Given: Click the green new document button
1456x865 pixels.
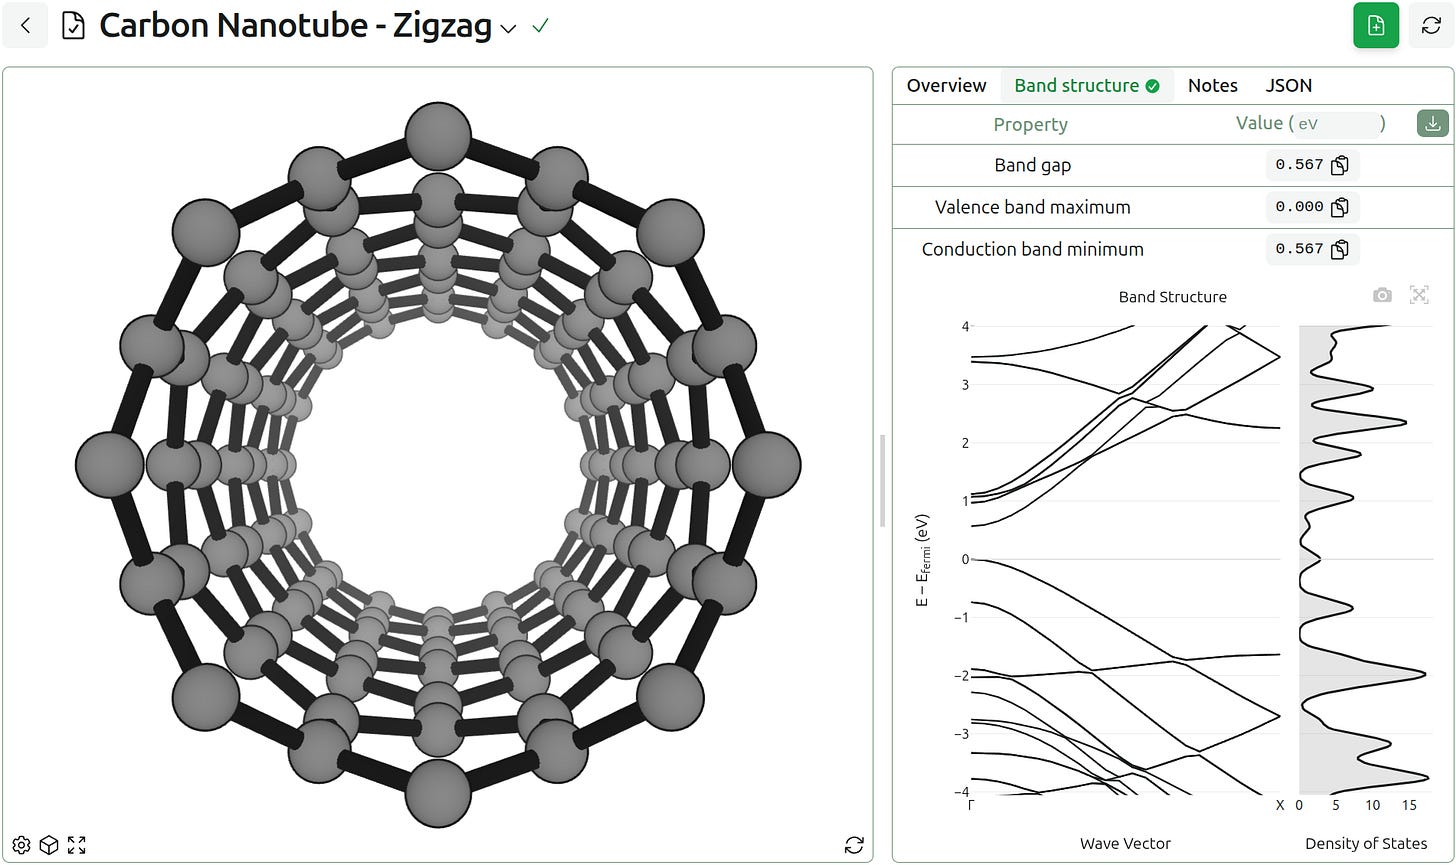Looking at the screenshot, I should tap(1376, 26).
